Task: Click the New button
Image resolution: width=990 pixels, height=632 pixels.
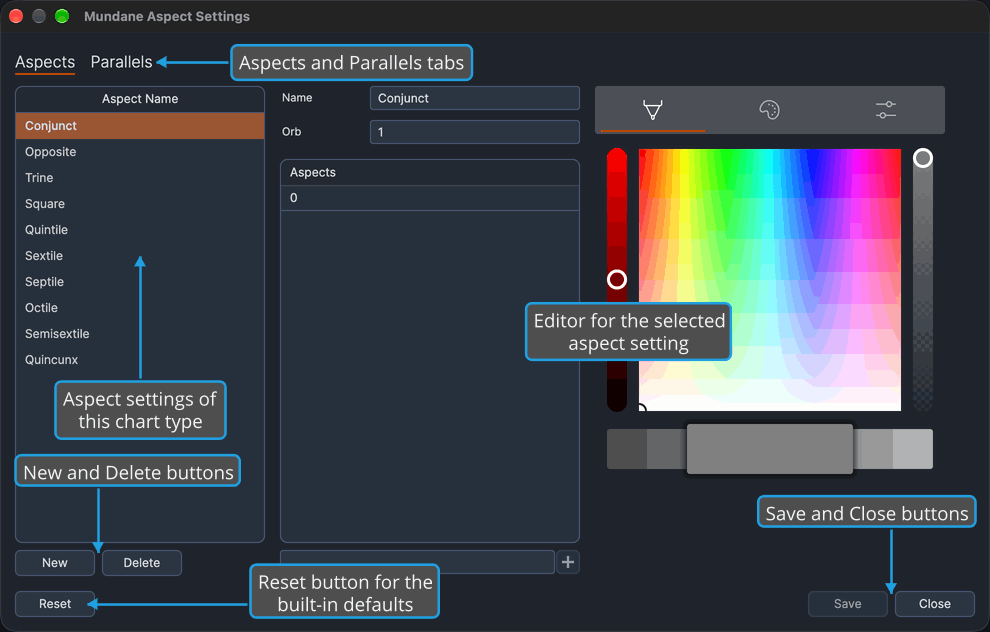Action: point(55,563)
